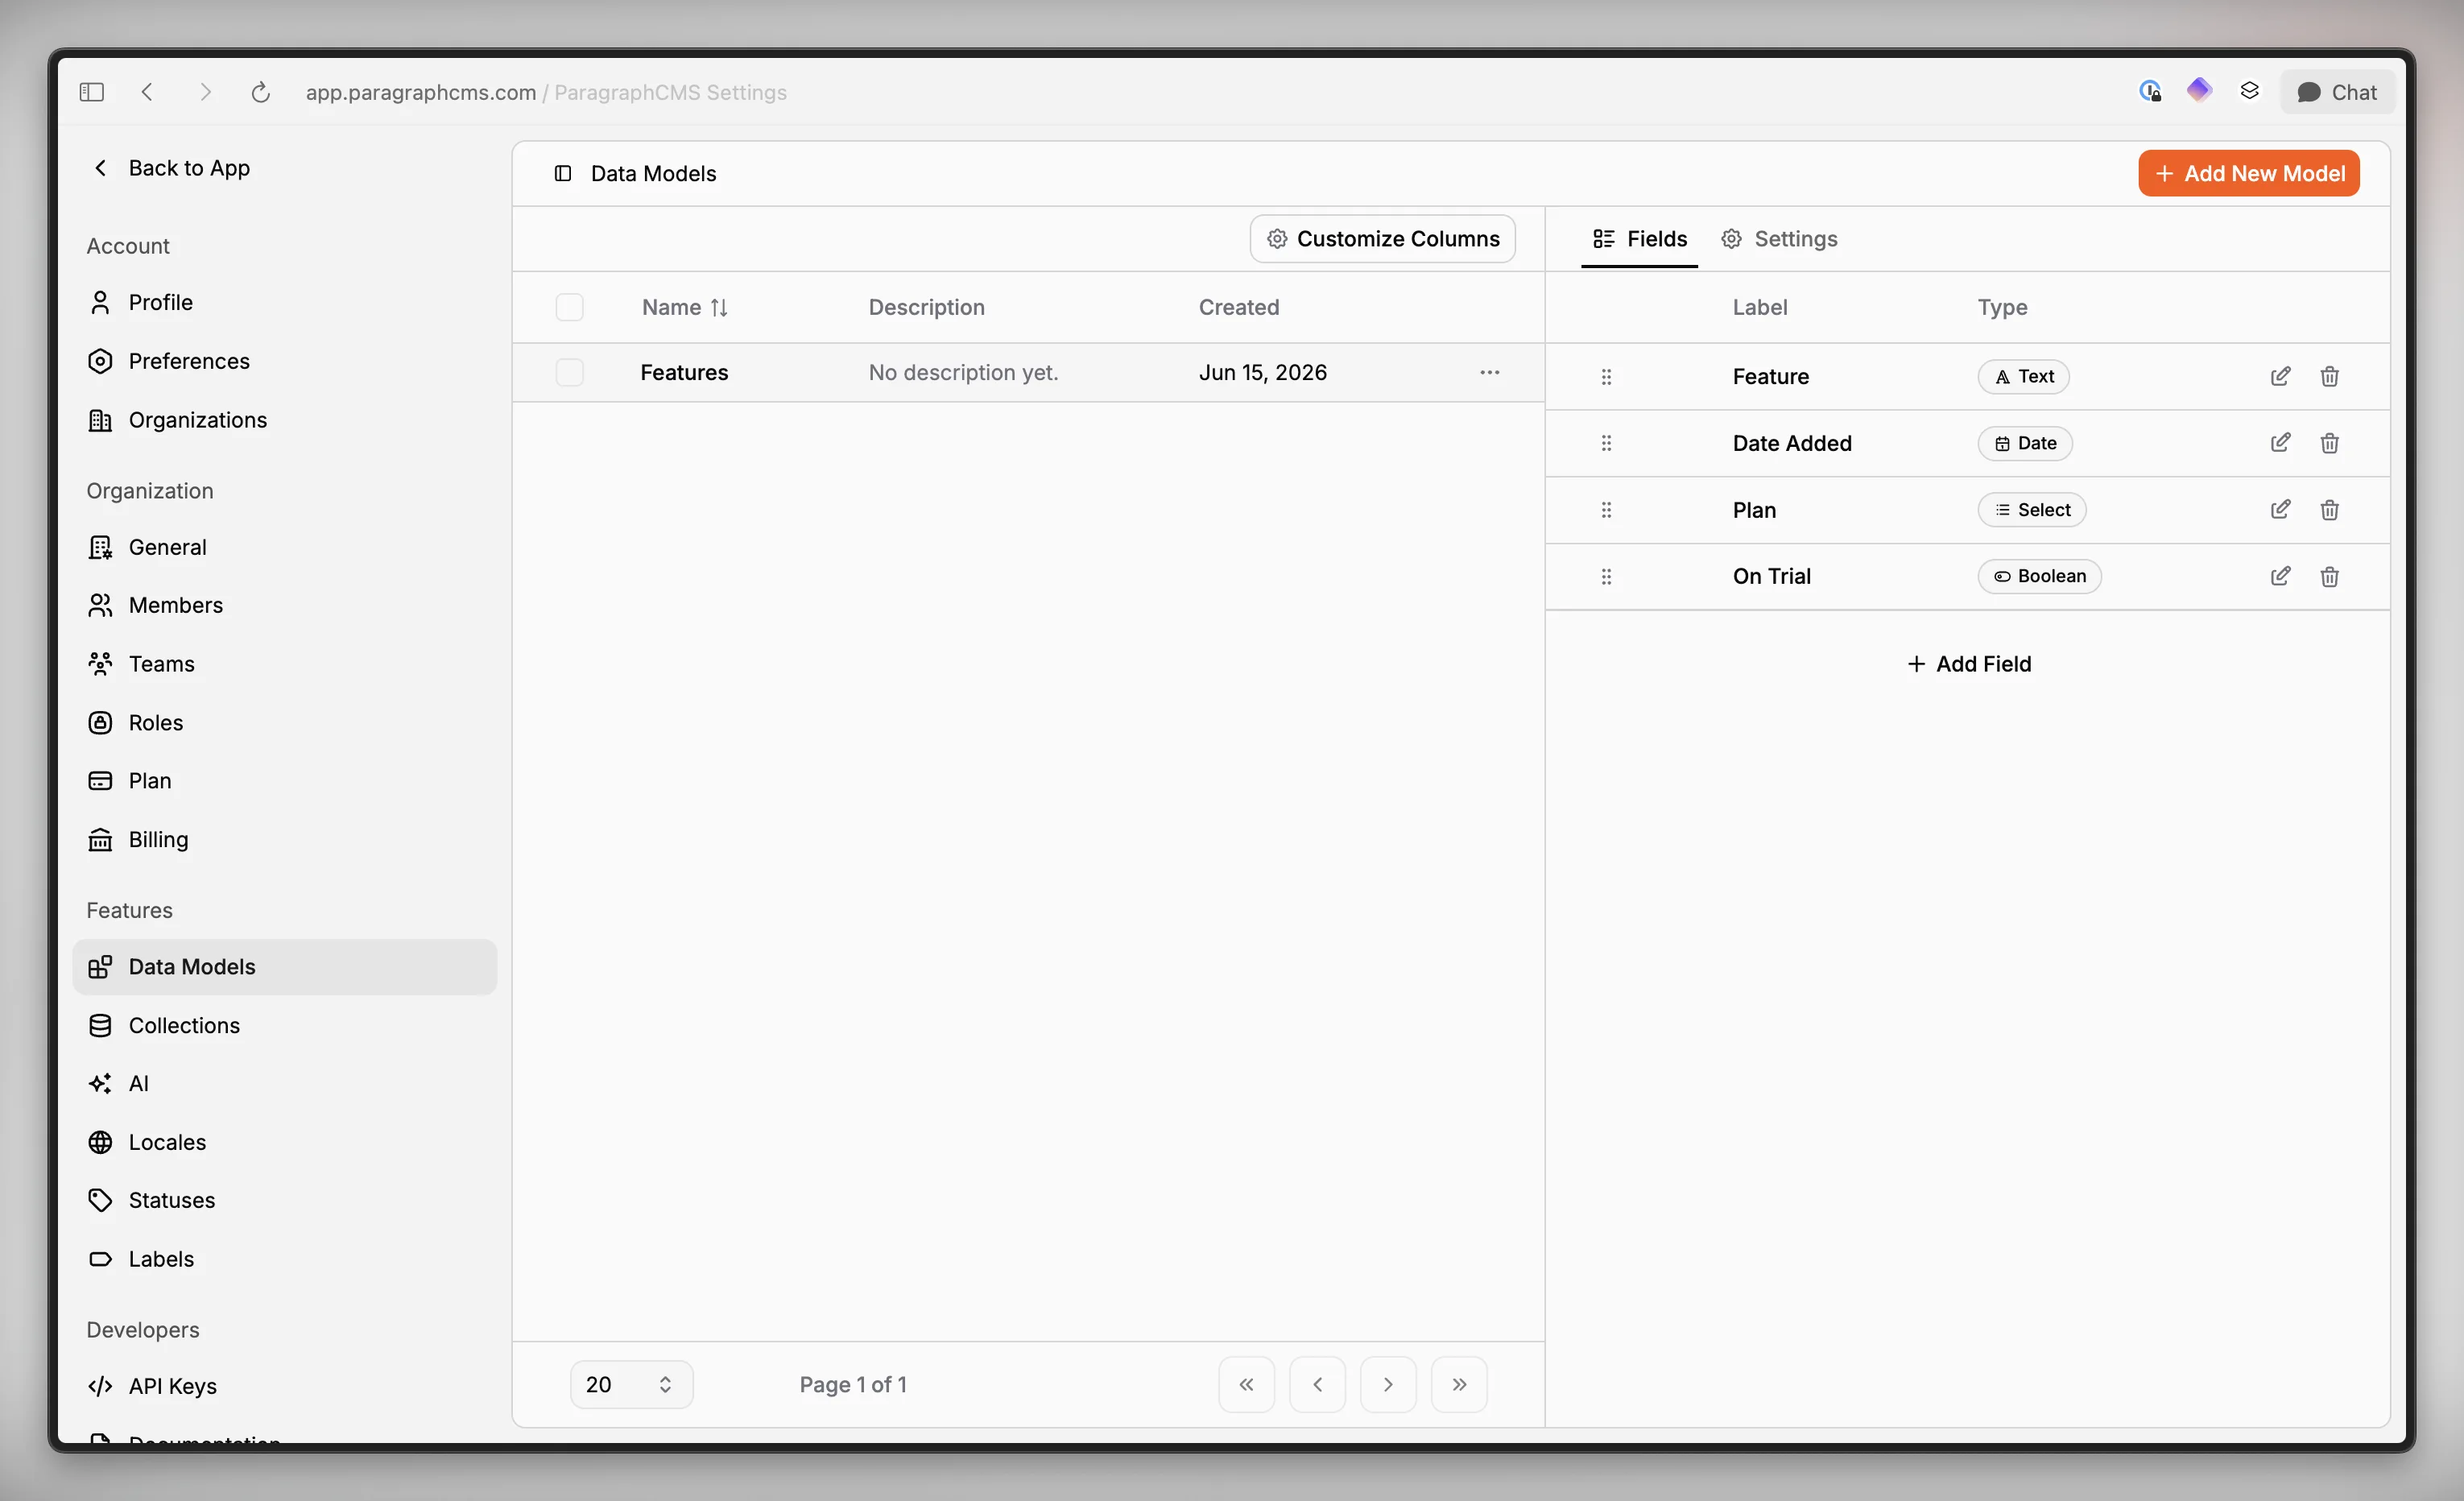Click the drag handle for Plan field
Image resolution: width=2464 pixels, height=1501 pixels.
pyautogui.click(x=1606, y=510)
